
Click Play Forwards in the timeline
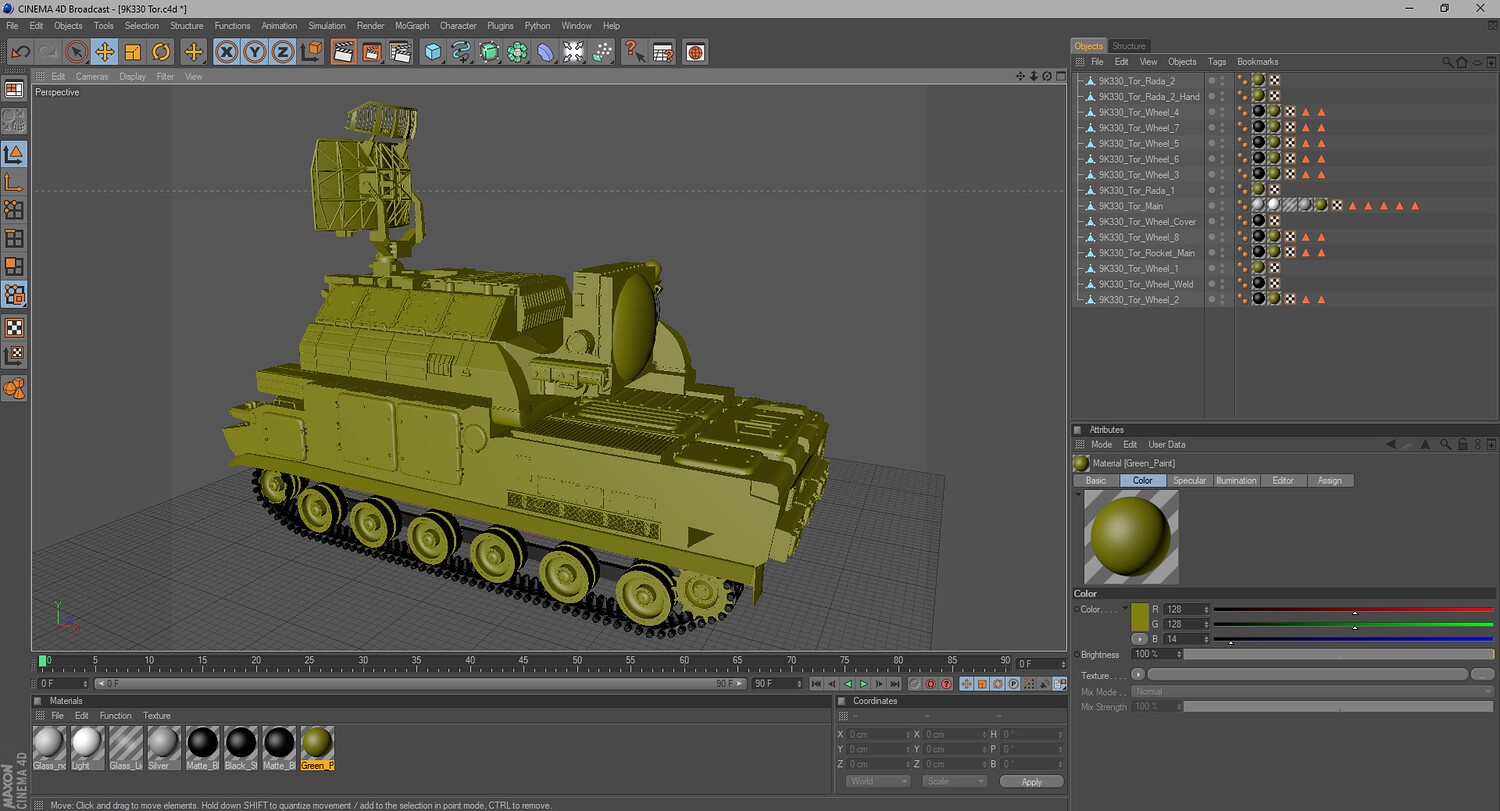(863, 684)
